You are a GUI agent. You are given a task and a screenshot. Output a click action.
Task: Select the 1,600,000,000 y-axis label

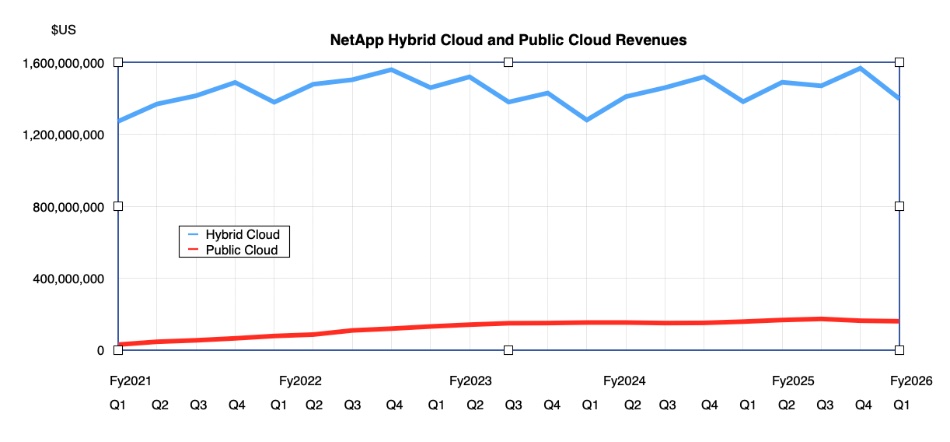tap(62, 63)
